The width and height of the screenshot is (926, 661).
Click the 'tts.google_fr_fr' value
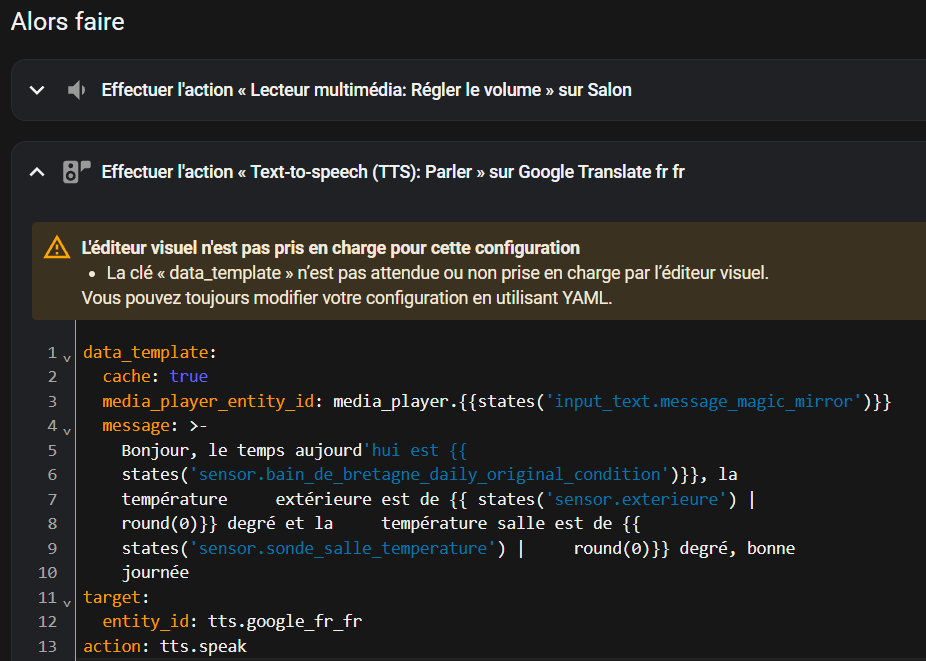[x=285, y=621]
